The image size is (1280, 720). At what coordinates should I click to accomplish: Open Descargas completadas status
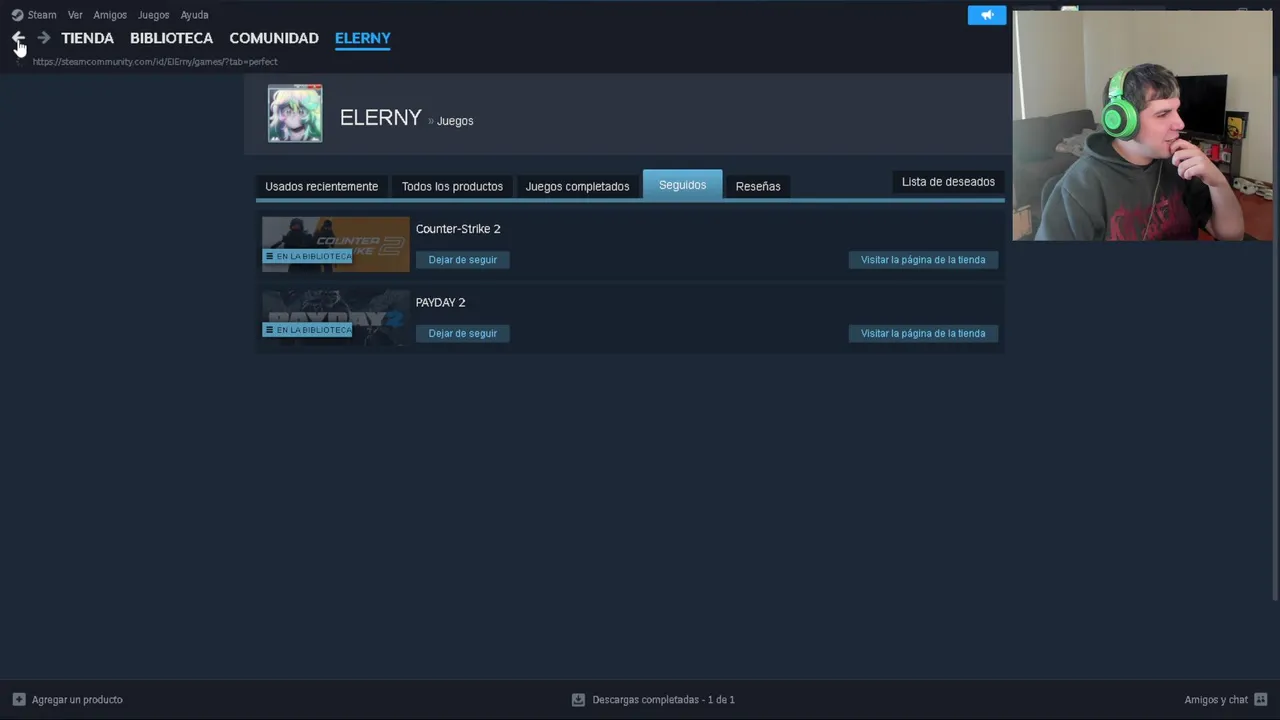664,699
